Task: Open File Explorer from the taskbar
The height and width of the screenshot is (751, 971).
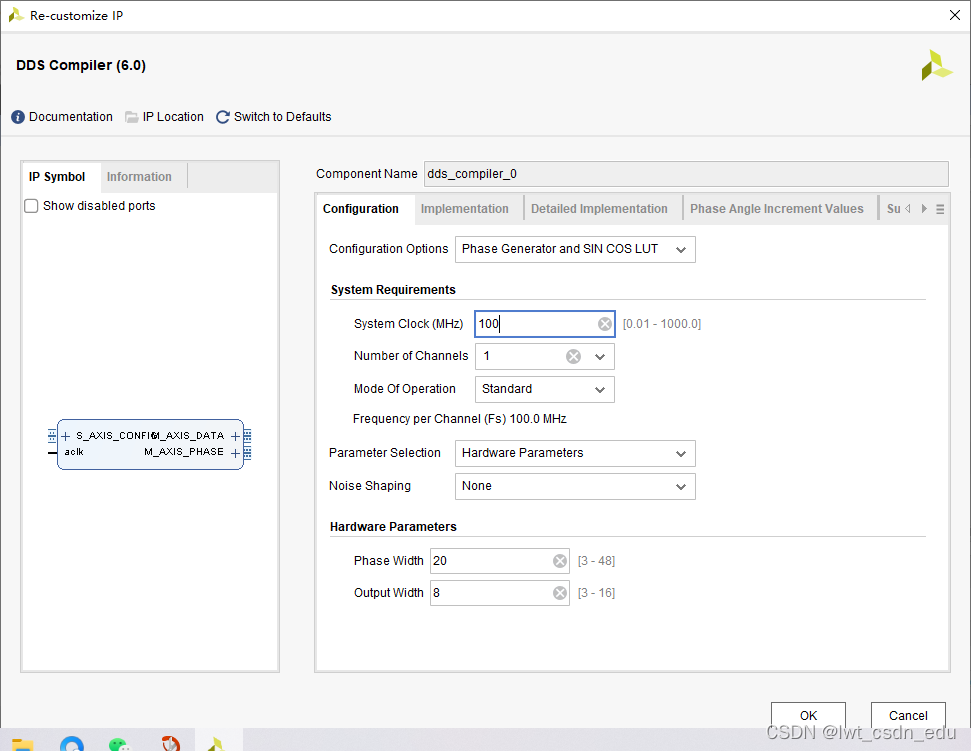Action: tap(22, 744)
